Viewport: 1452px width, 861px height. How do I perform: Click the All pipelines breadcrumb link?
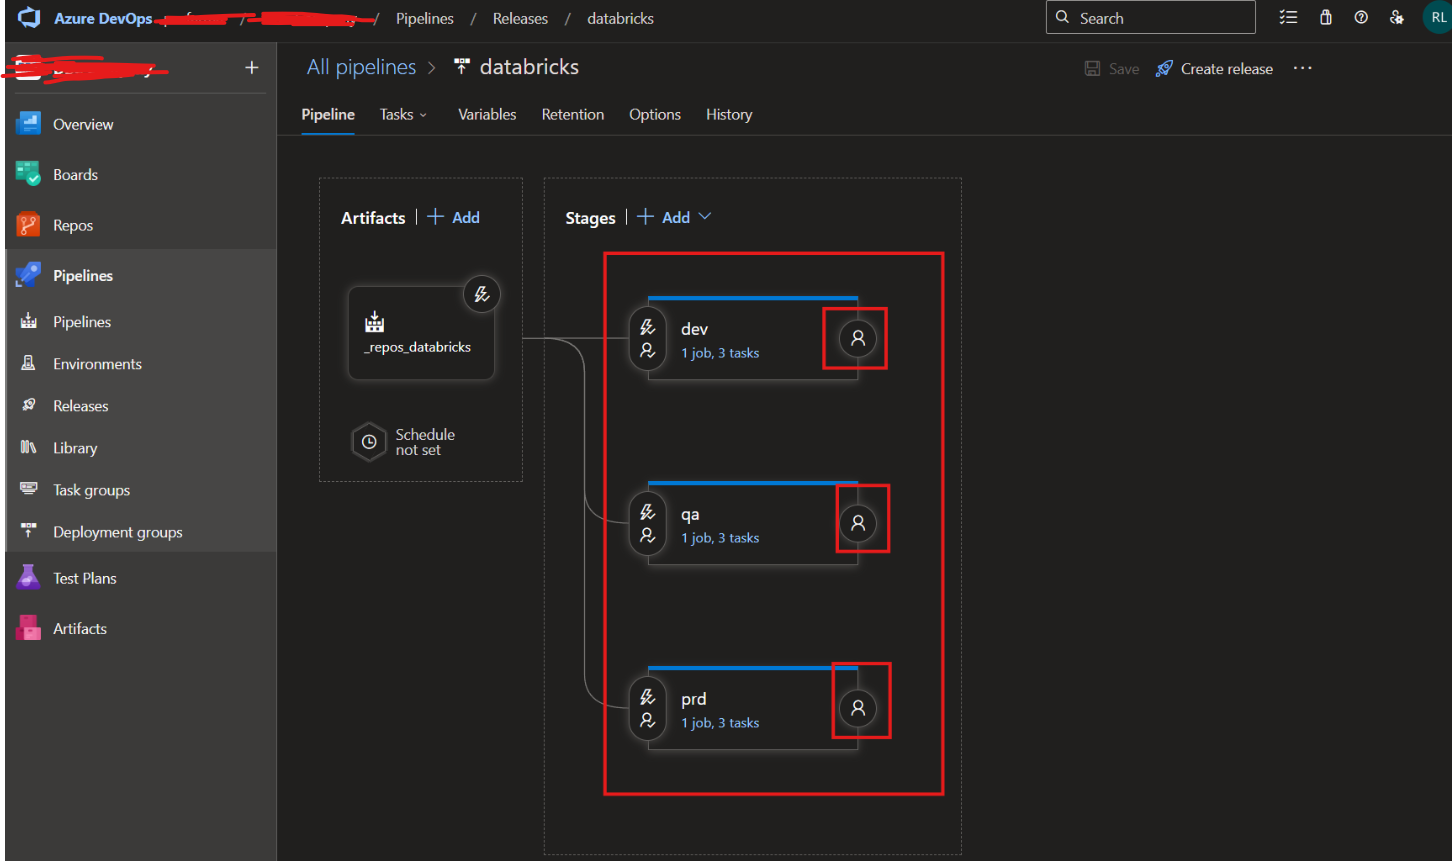coord(361,67)
